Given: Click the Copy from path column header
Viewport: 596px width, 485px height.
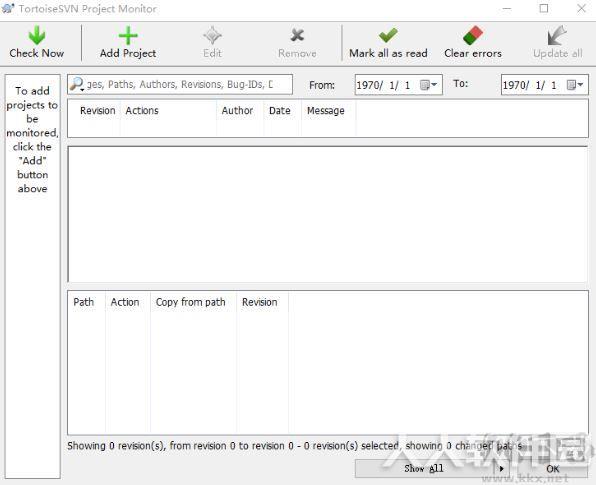Looking at the screenshot, I should point(190,302).
